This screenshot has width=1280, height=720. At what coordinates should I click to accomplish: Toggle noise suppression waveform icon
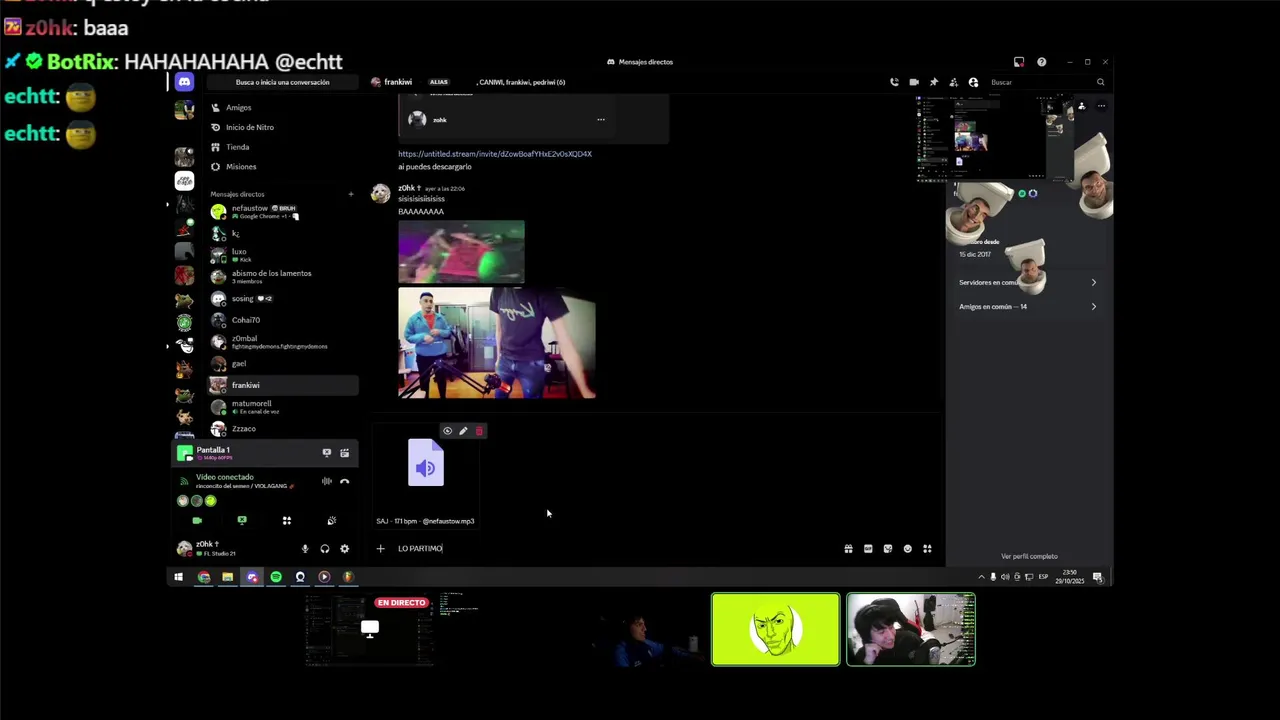[x=326, y=481]
